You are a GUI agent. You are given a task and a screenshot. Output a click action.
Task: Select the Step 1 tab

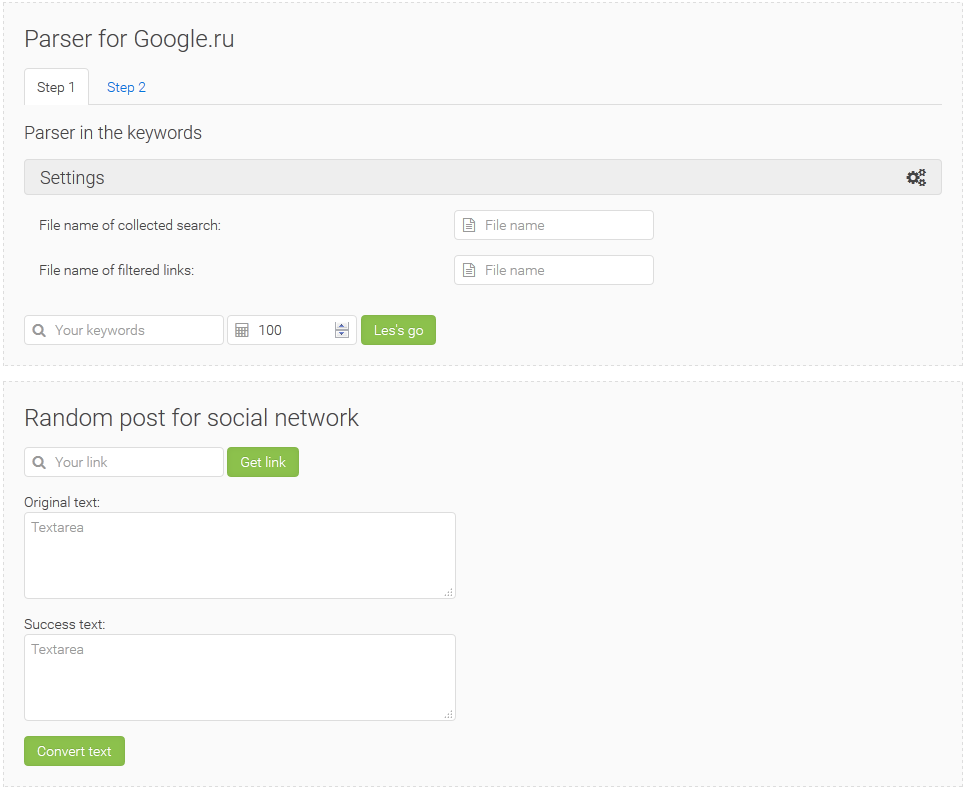(56, 88)
